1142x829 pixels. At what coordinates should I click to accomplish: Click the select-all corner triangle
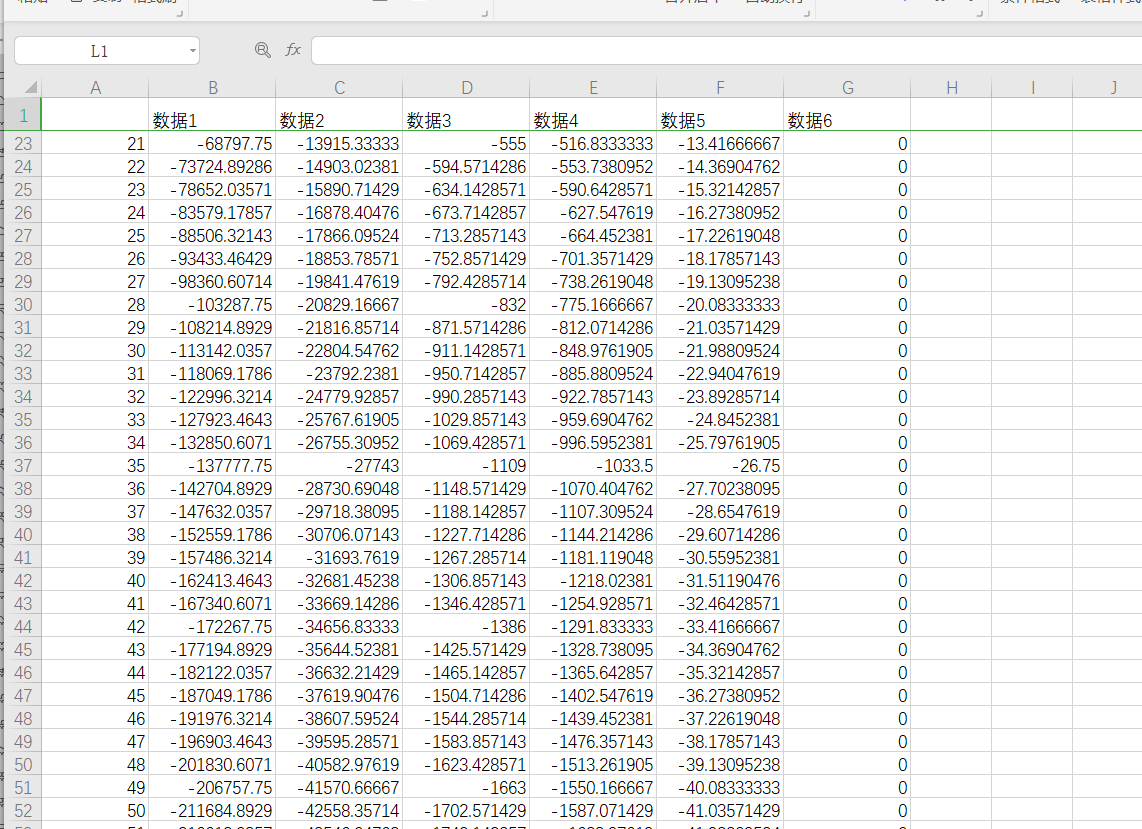click(x=29, y=88)
